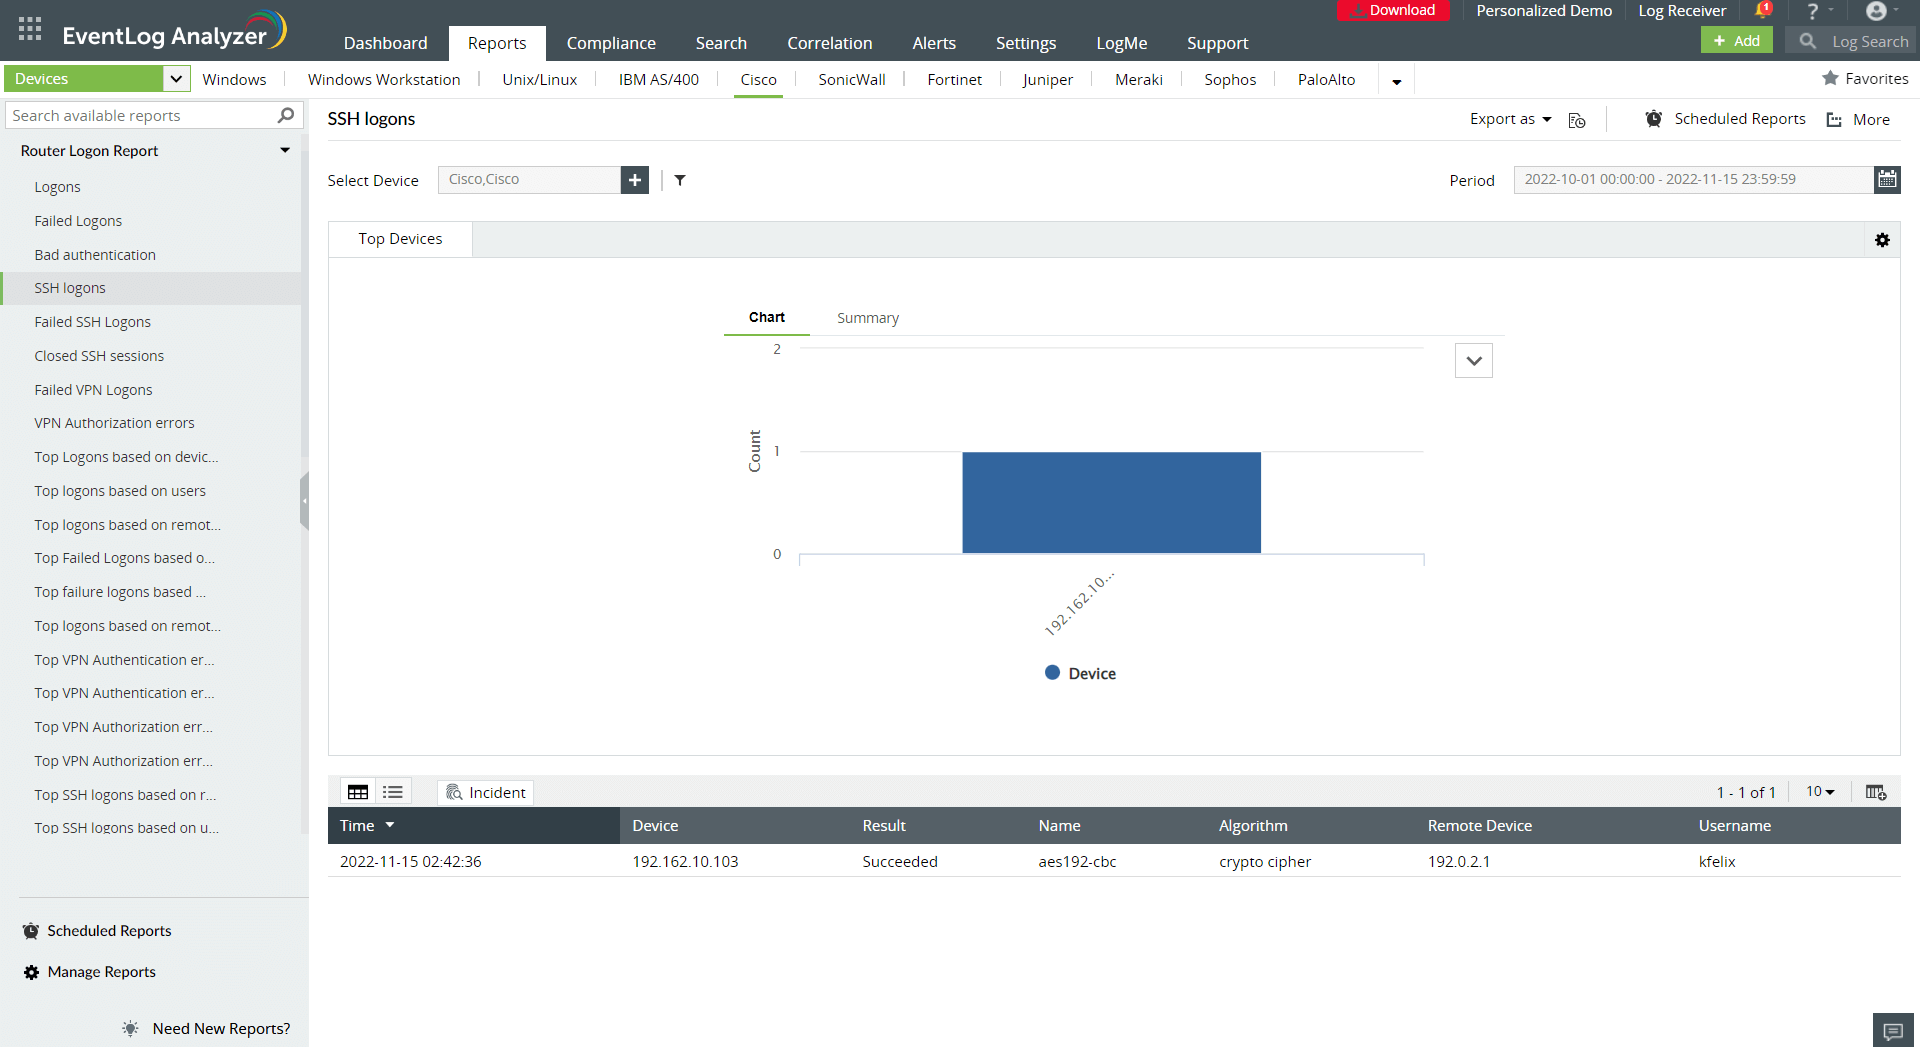The width and height of the screenshot is (1920, 1047).
Task: Click the Manage Reports gear icon
Action: pos(32,972)
